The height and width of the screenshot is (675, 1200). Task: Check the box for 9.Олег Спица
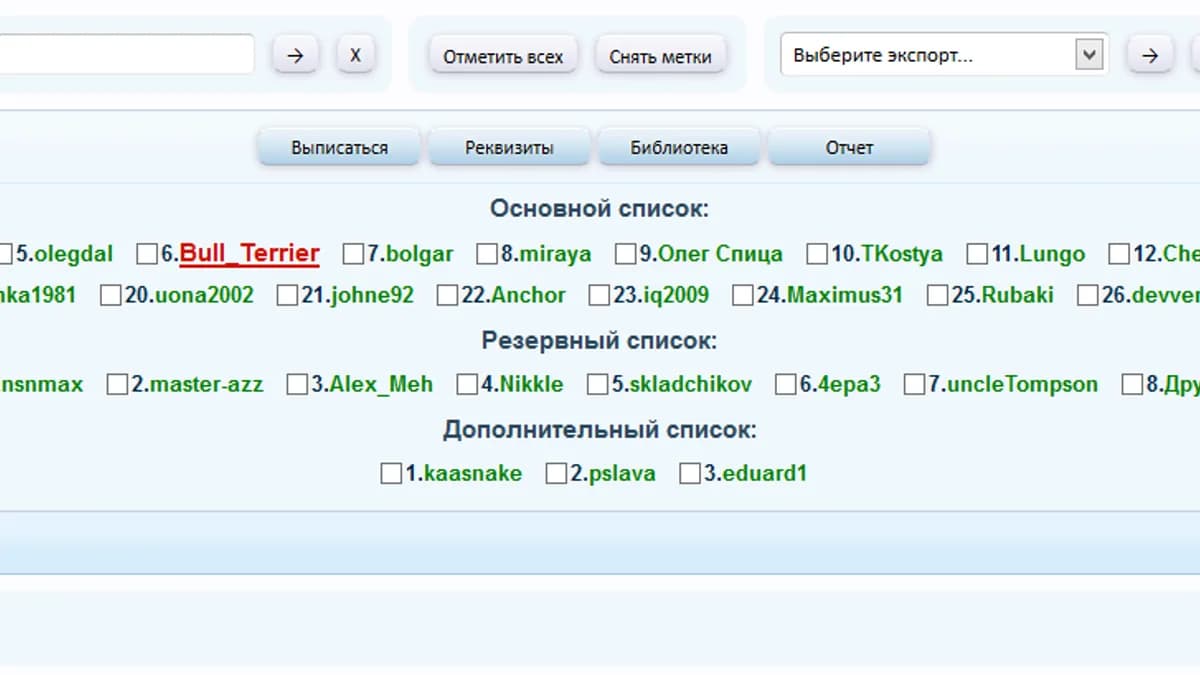(626, 254)
